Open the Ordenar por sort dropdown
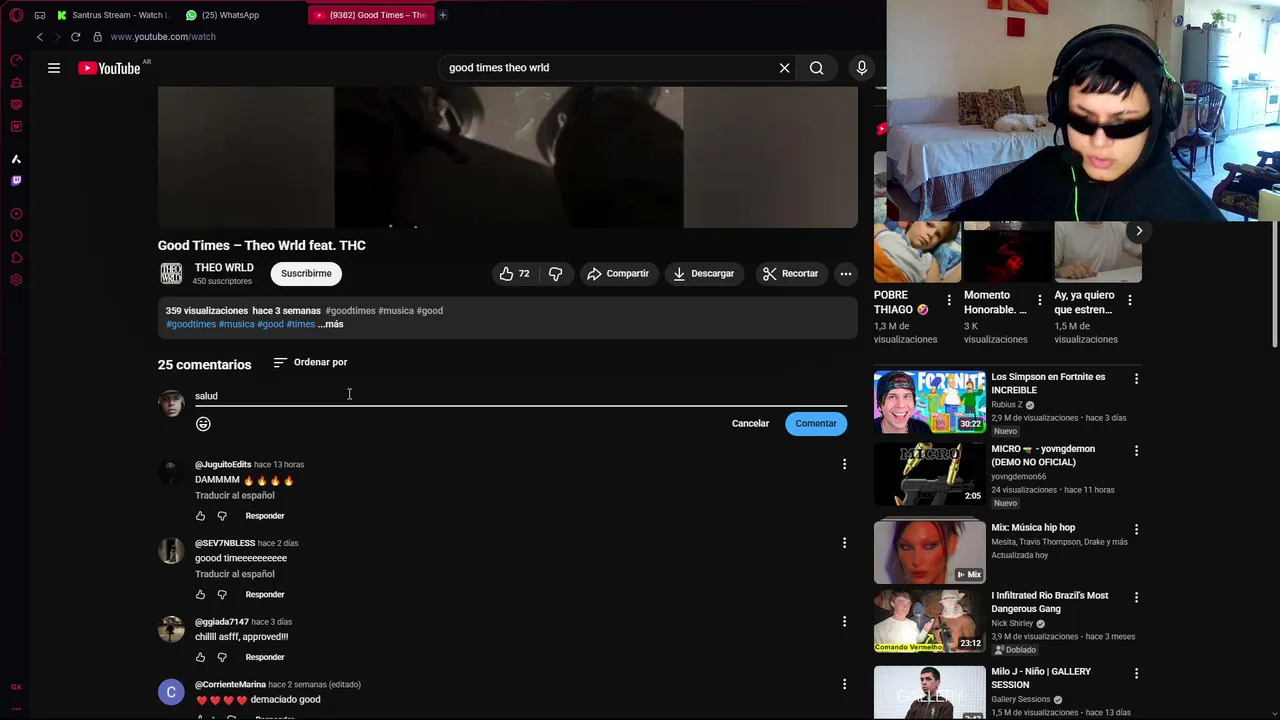Image resolution: width=1280 pixels, height=720 pixels. [310, 362]
